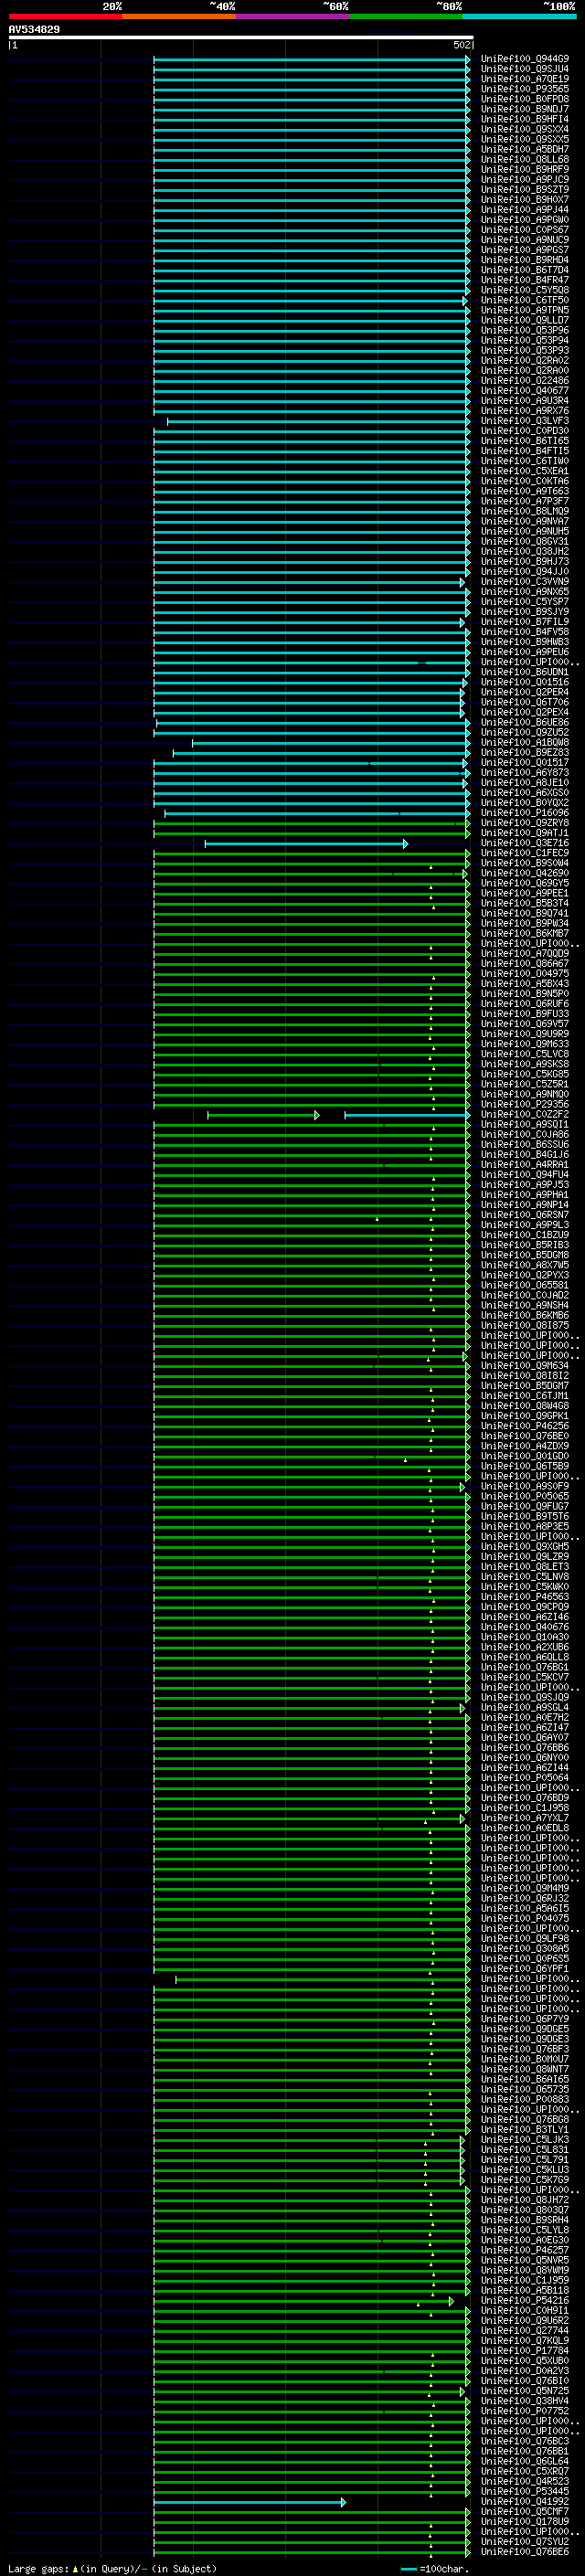The width and height of the screenshot is (585, 2576).
Task: Select the UniRef100_C6TF50 label
Action: pyautogui.click(x=525, y=300)
